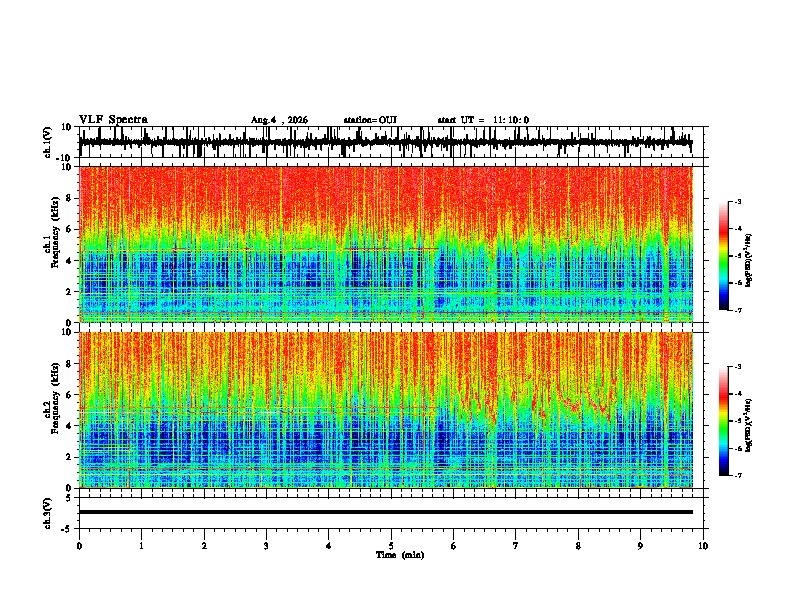This screenshot has height=612, width=792.
Task: Click the ch.1 color scale bar
Action: [724, 256]
